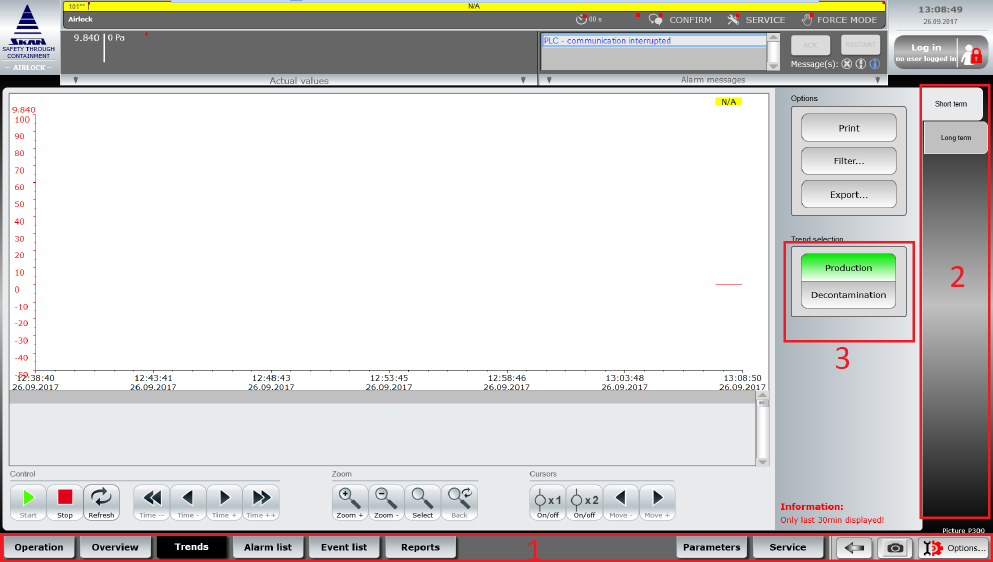Image resolution: width=993 pixels, height=562 pixels.
Task: Open the Alarm list page
Action: click(268, 547)
